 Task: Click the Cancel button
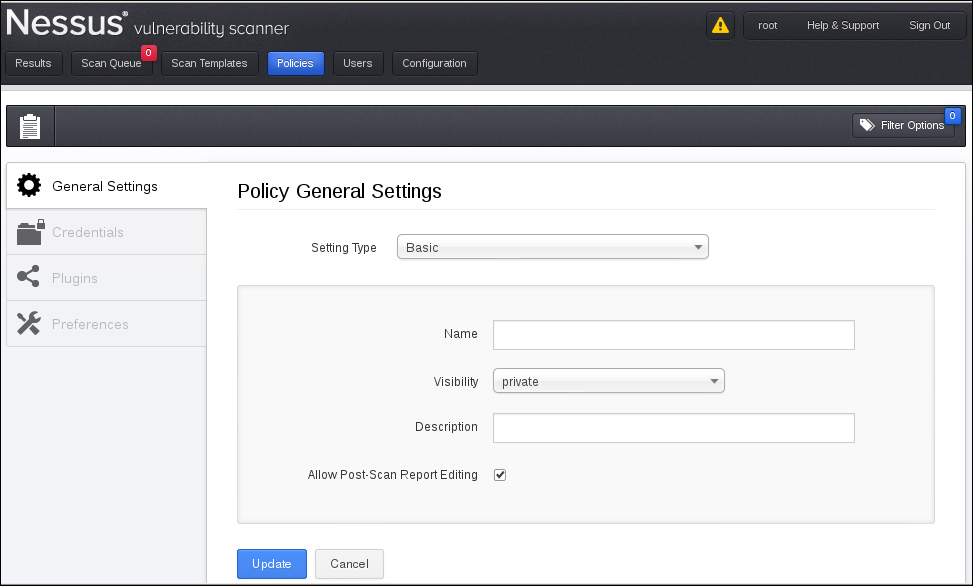click(x=349, y=564)
